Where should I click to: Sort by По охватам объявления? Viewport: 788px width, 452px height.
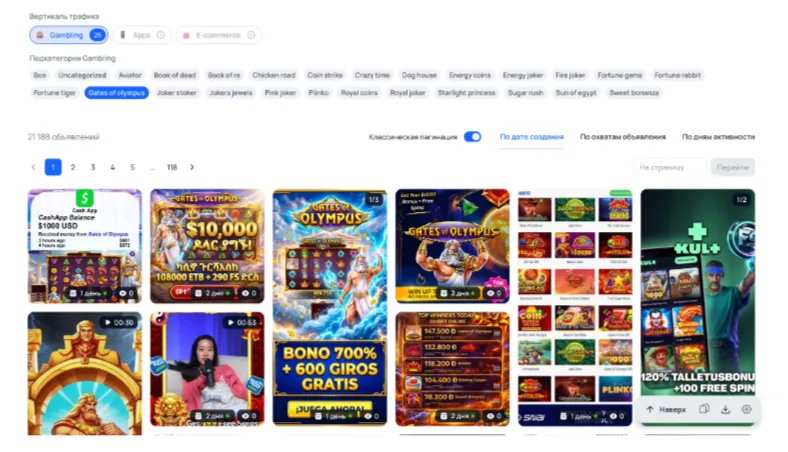(x=623, y=137)
